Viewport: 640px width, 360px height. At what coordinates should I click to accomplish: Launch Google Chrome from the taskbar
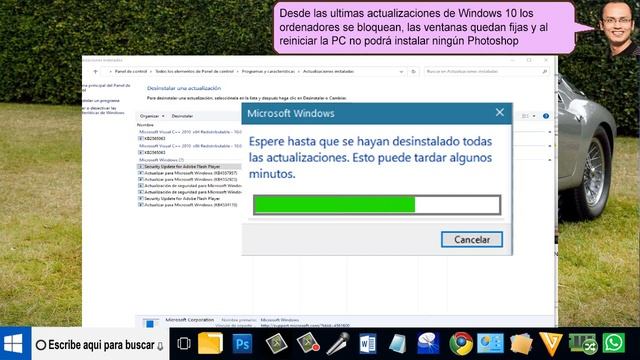(461, 343)
